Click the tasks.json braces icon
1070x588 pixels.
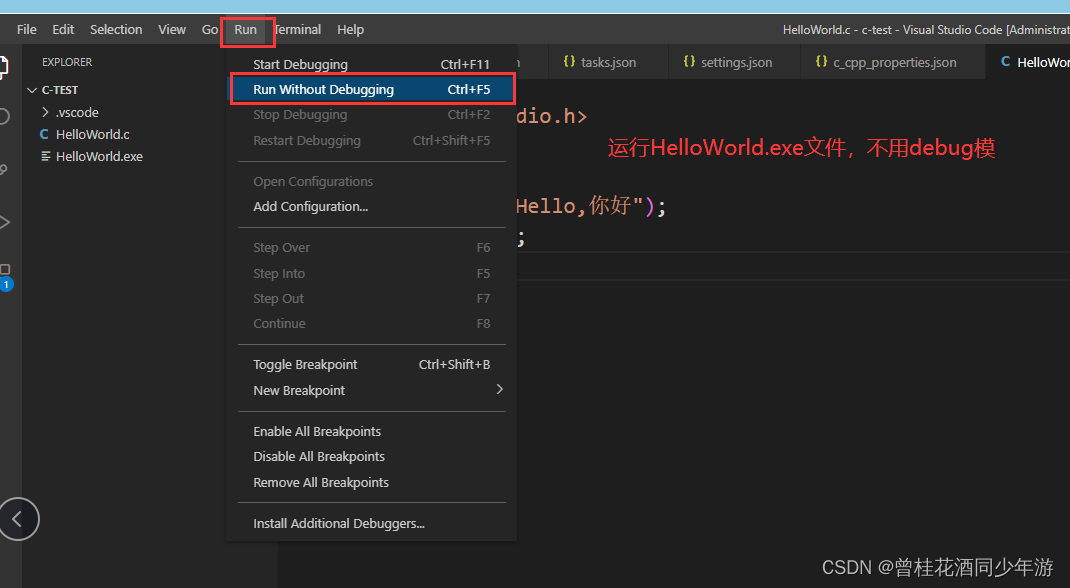point(569,61)
